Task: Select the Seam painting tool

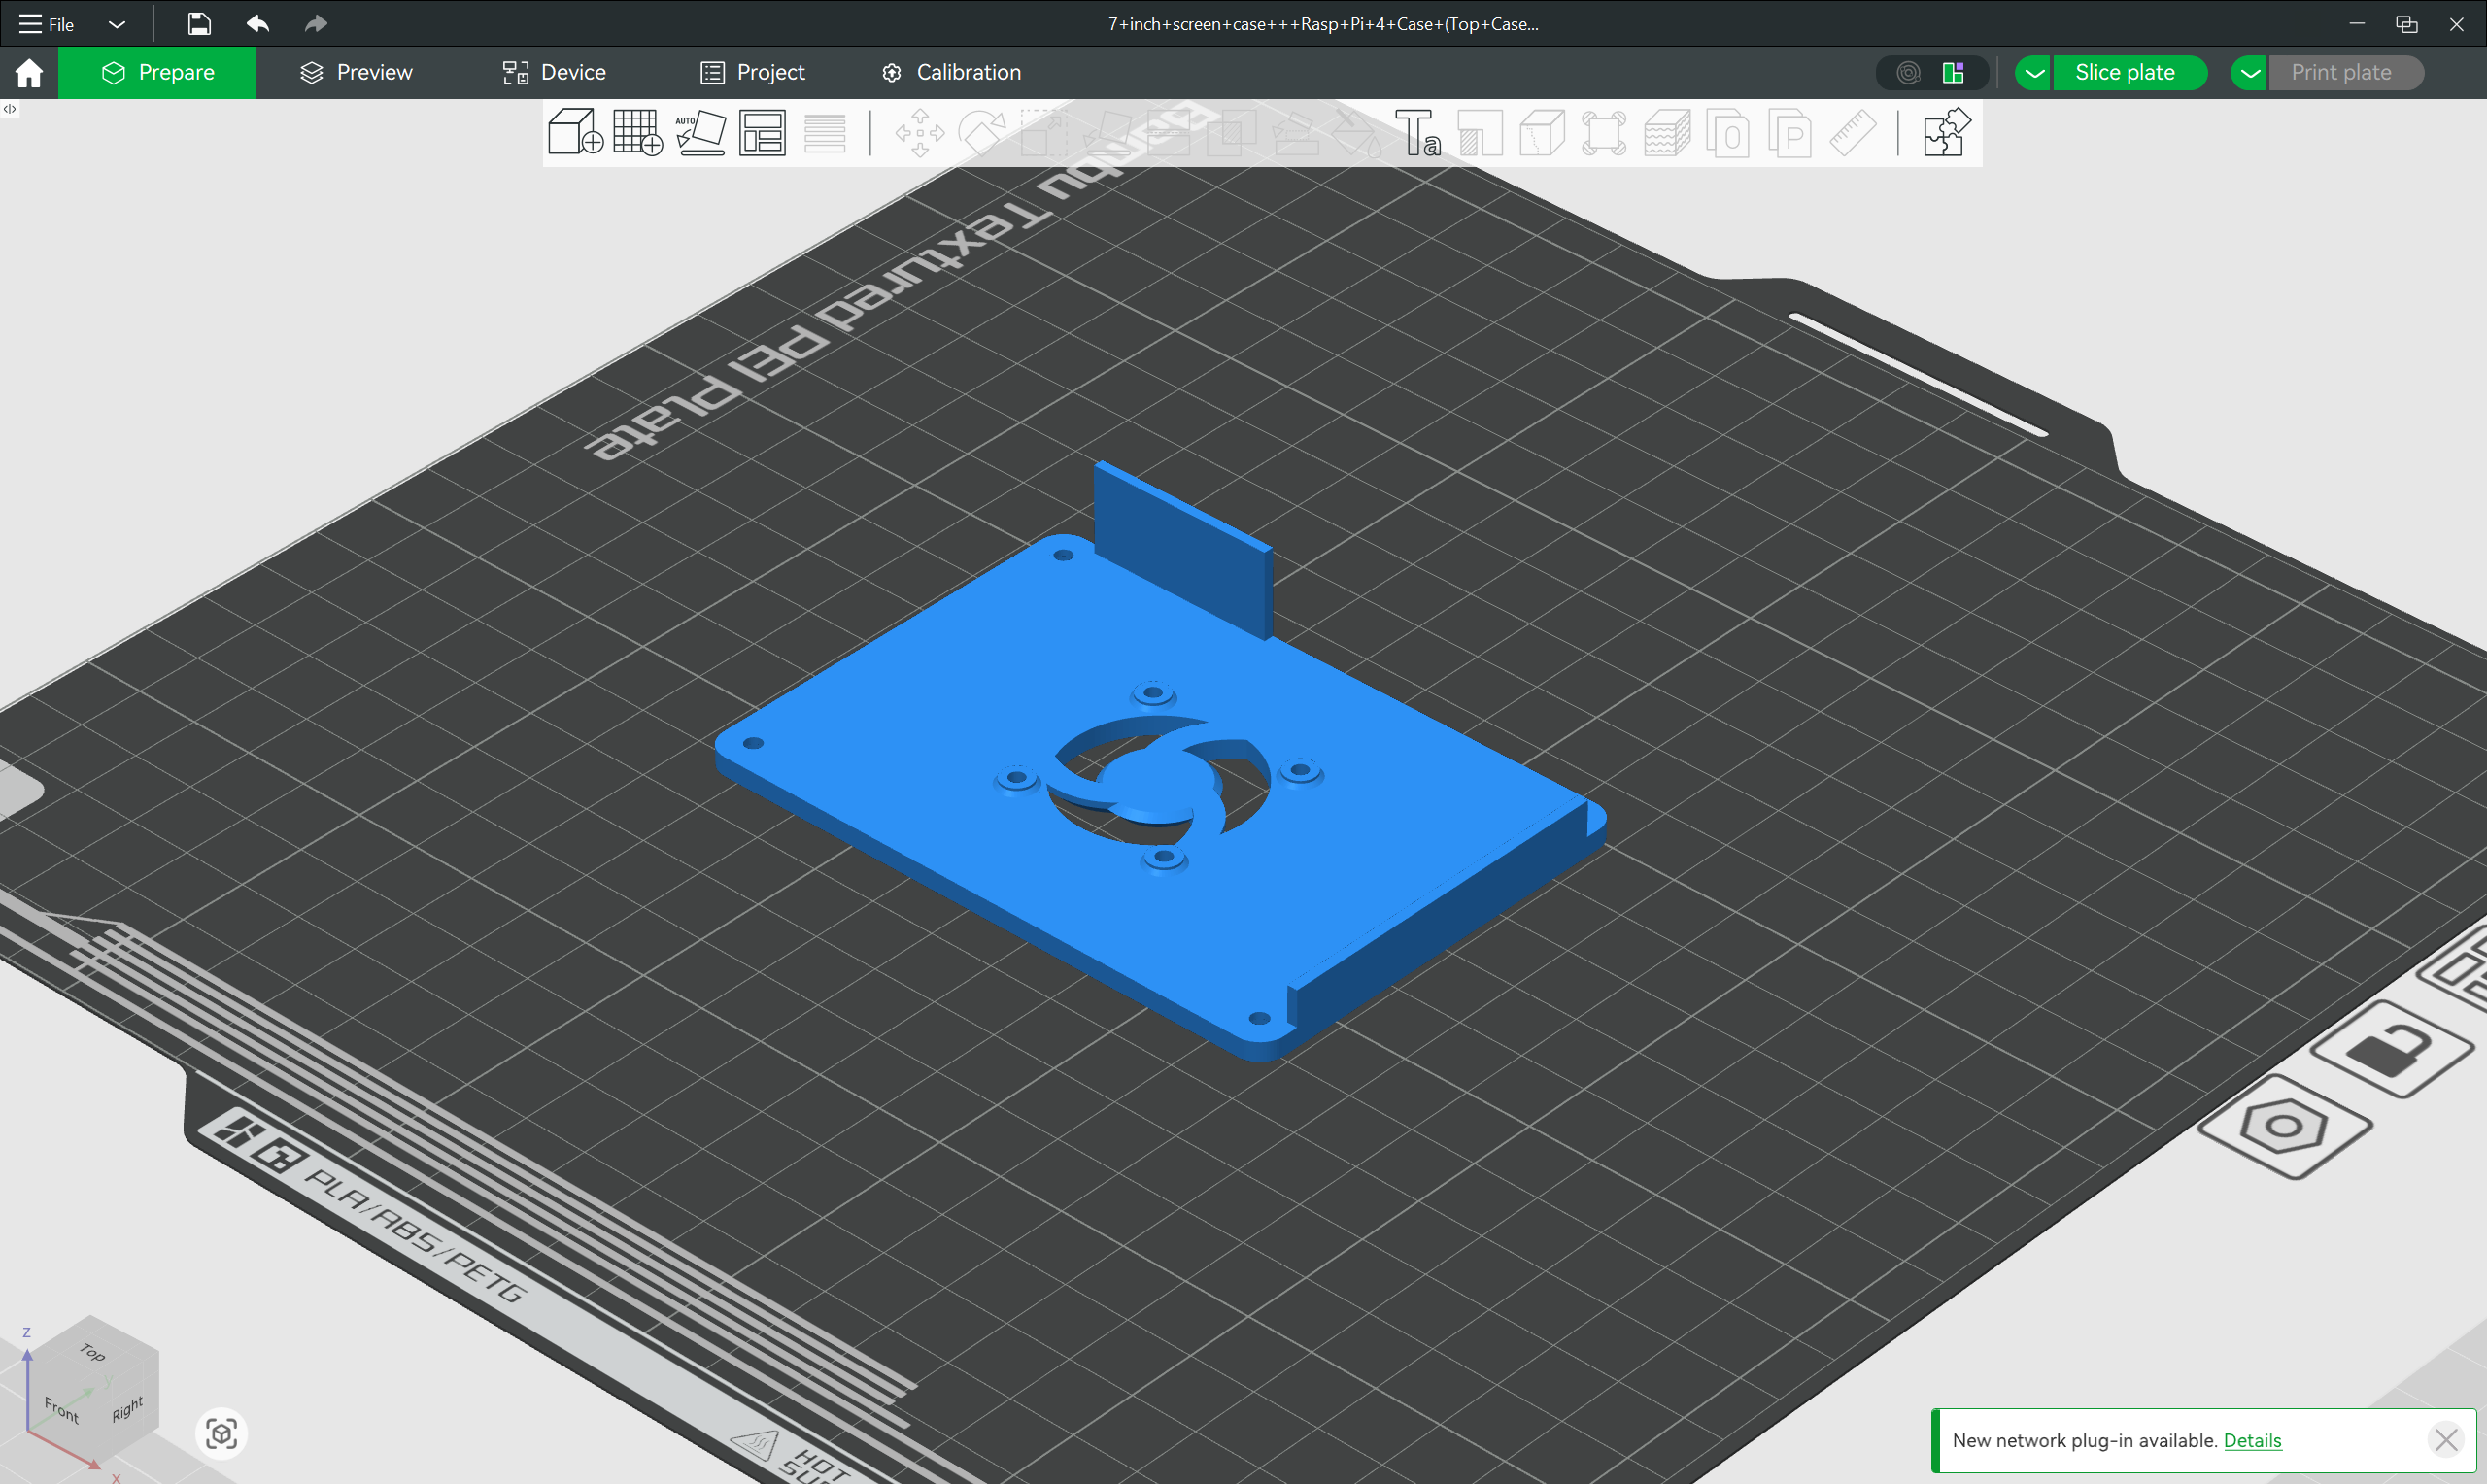Action: [x=1480, y=132]
